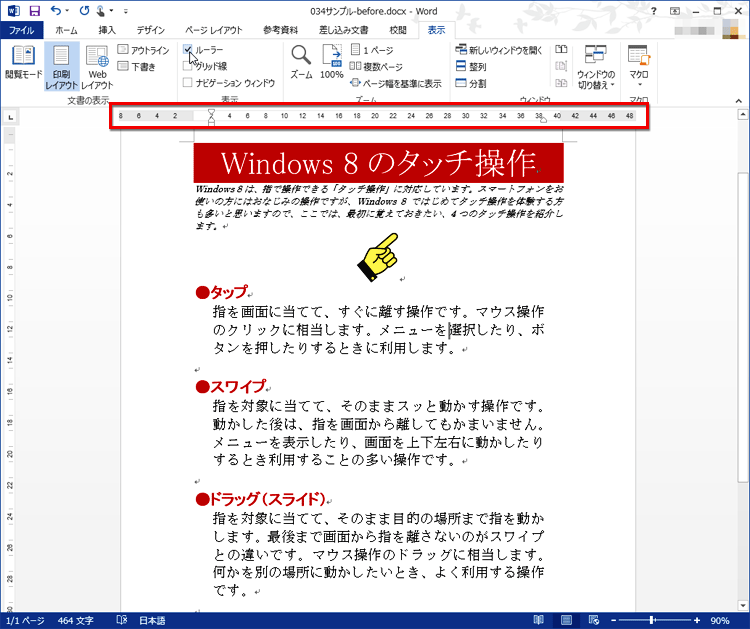Select Print Layout view (印刷レイアウト)
Image resolution: width=750 pixels, height=629 pixels.
[x=61, y=67]
